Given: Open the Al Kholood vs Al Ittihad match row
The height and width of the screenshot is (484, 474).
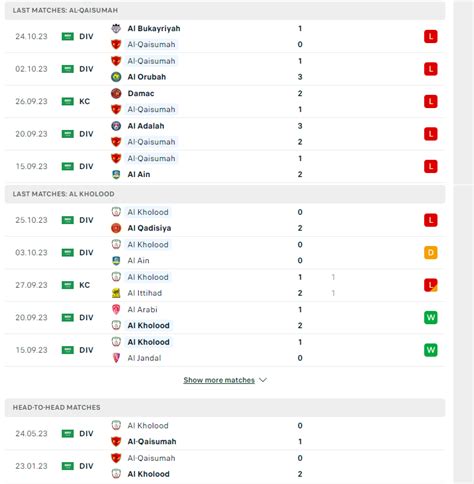Looking at the screenshot, I should pyautogui.click(x=225, y=285).
